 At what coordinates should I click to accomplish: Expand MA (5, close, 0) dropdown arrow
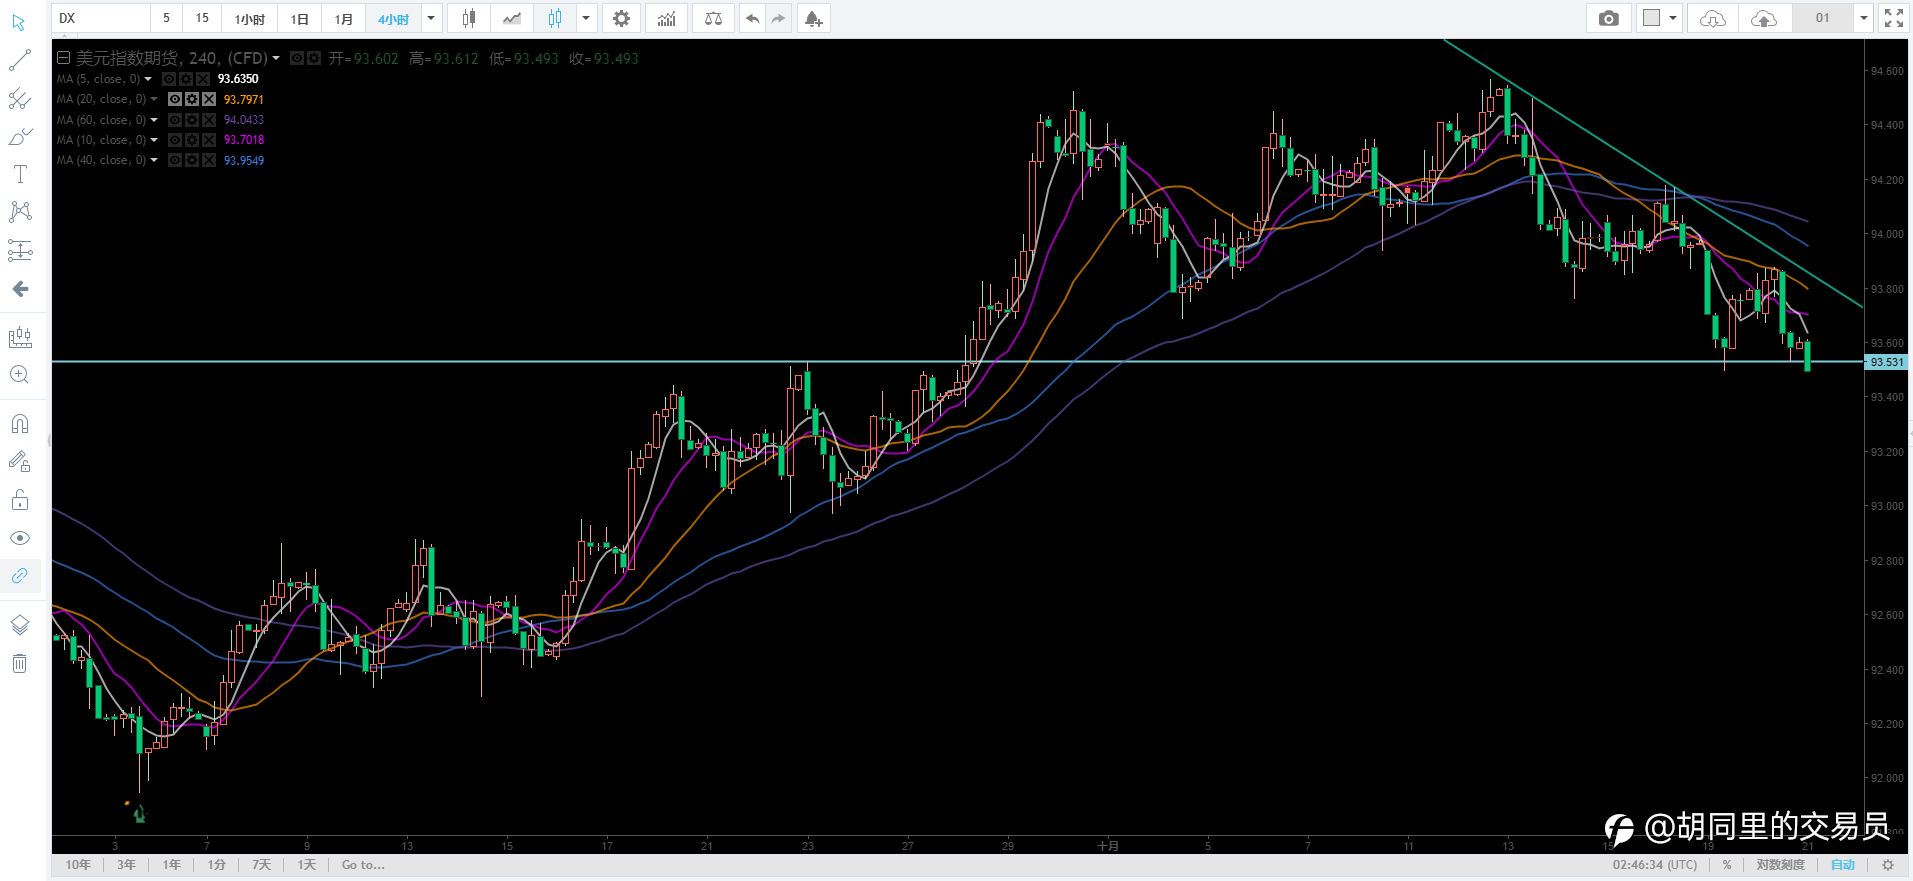pos(148,79)
